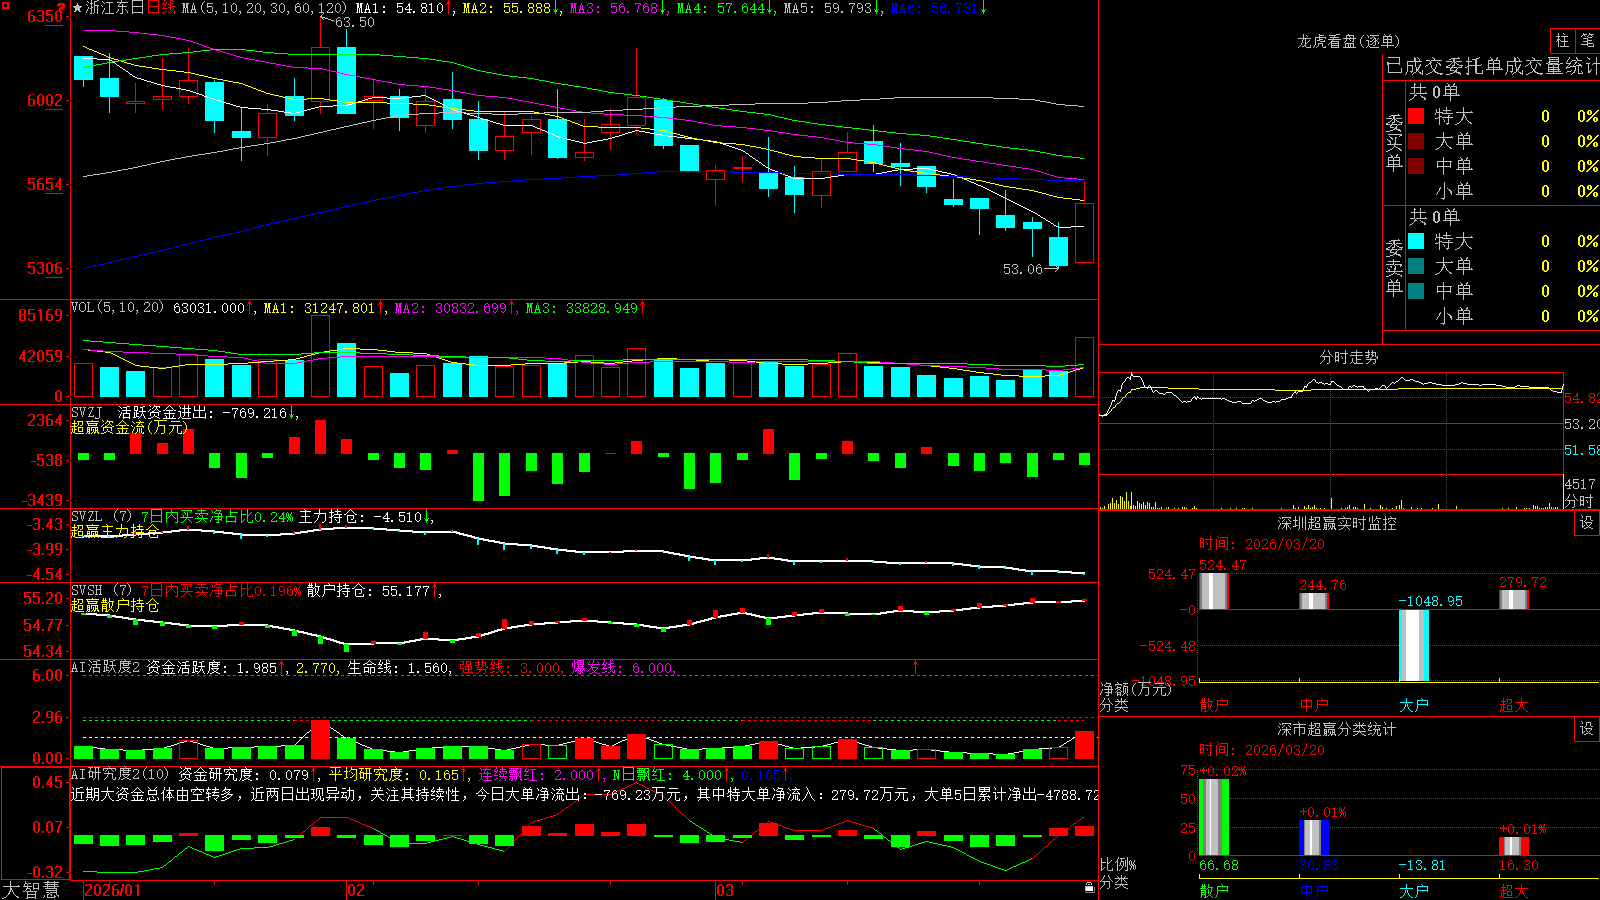Viewport: 1600px width, 900px height.
Task: Click the dark red 大单 buy-order swatch
Action: (1416, 141)
